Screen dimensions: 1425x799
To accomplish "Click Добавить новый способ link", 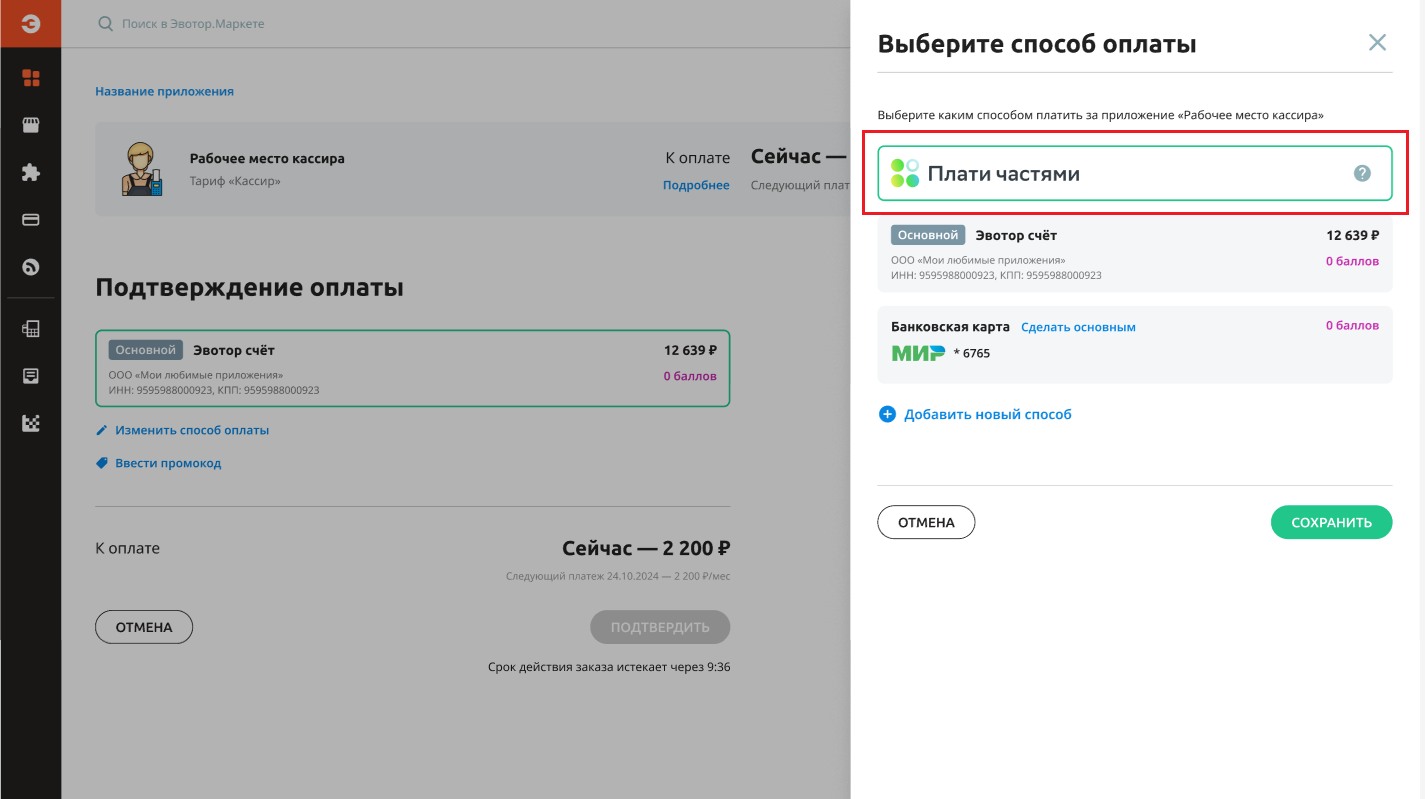I will coord(988,414).
